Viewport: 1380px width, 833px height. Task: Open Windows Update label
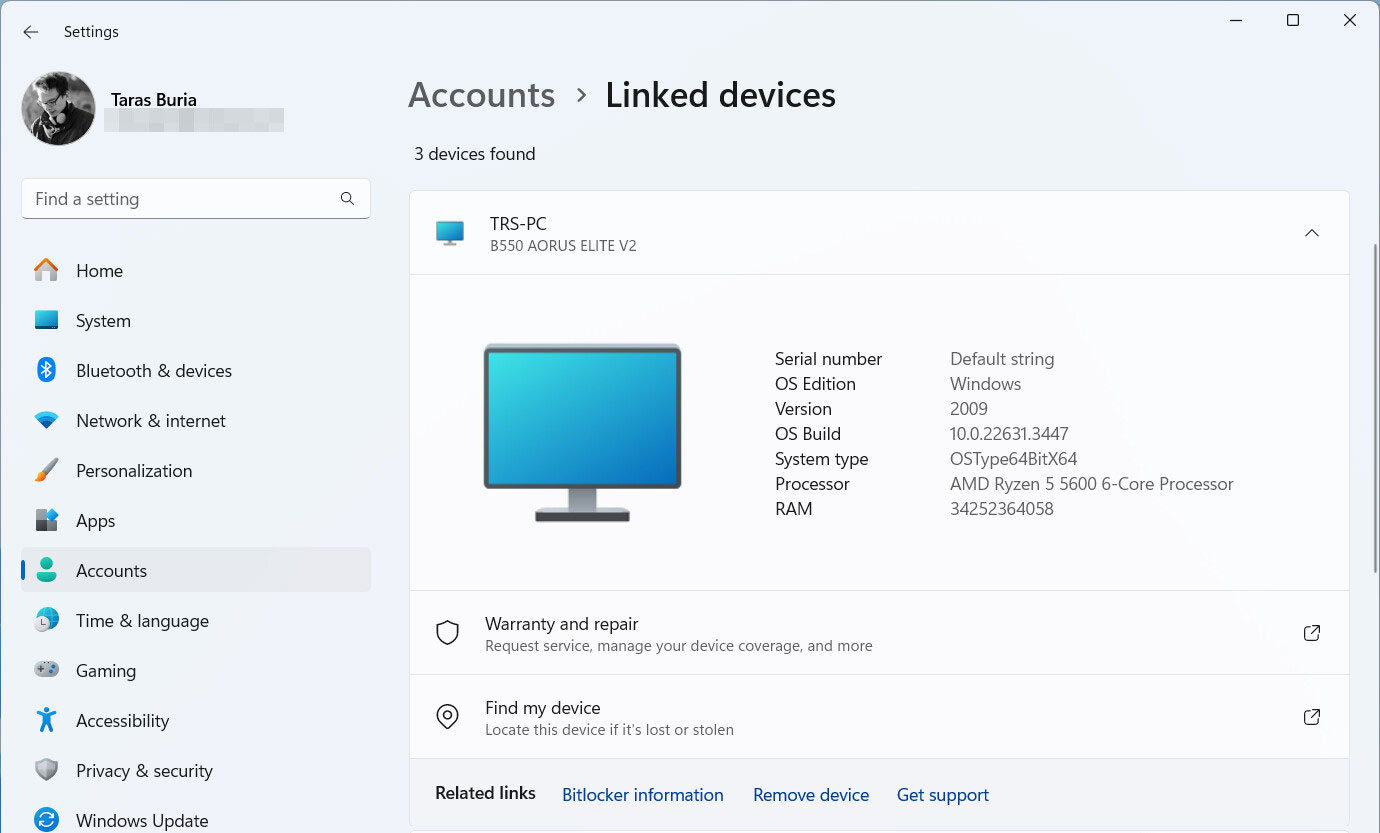click(x=142, y=821)
